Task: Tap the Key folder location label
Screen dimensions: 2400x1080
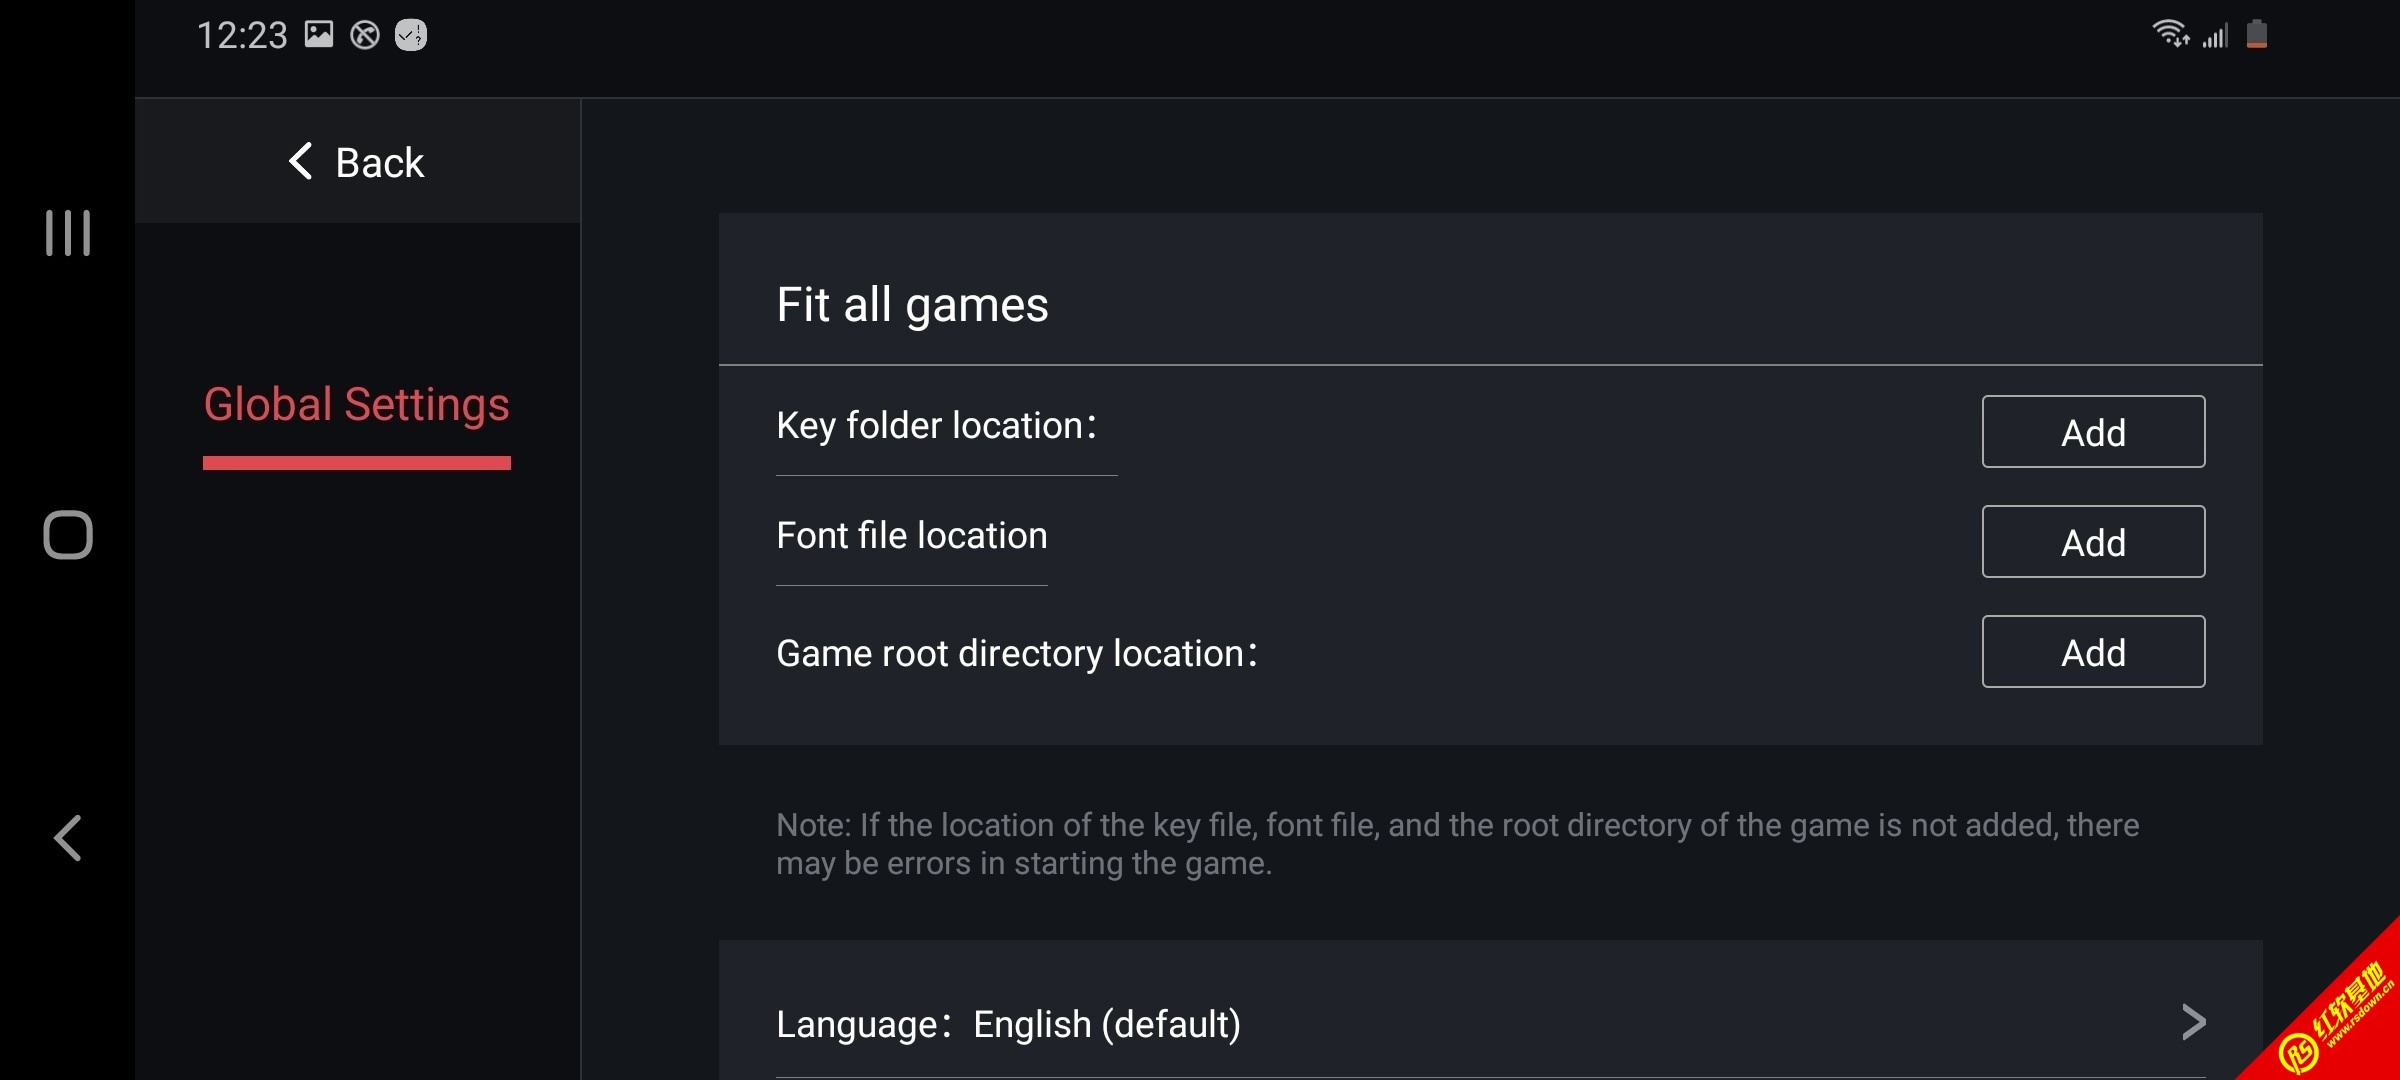Action: [936, 426]
